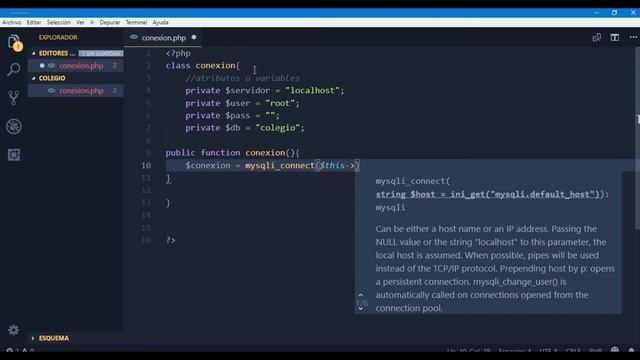640x360 pixels.
Task: Click the public function conexion() declaration
Action: click(232, 153)
